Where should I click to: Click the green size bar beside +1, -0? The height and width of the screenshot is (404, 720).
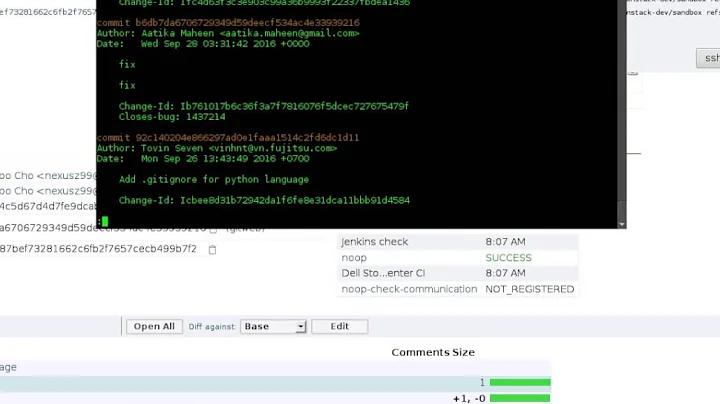520,398
